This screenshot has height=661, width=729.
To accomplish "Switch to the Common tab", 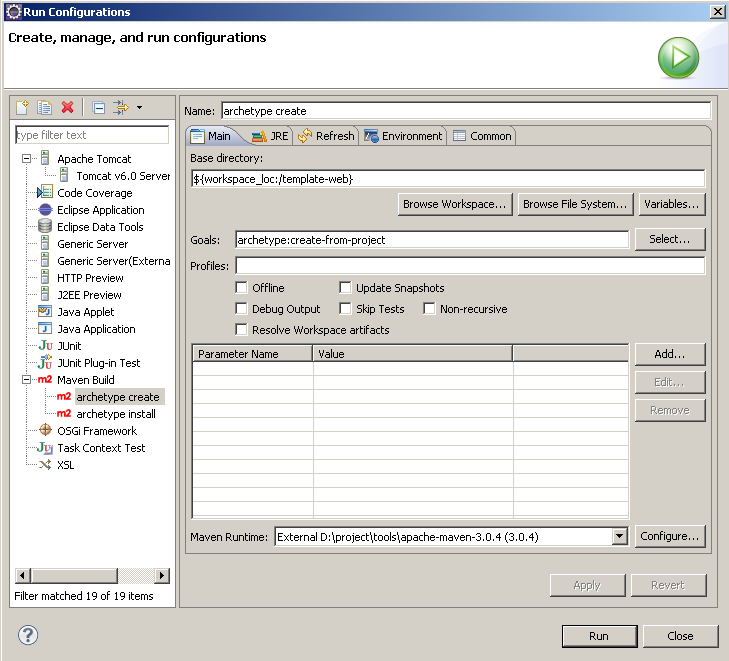I will coord(483,136).
